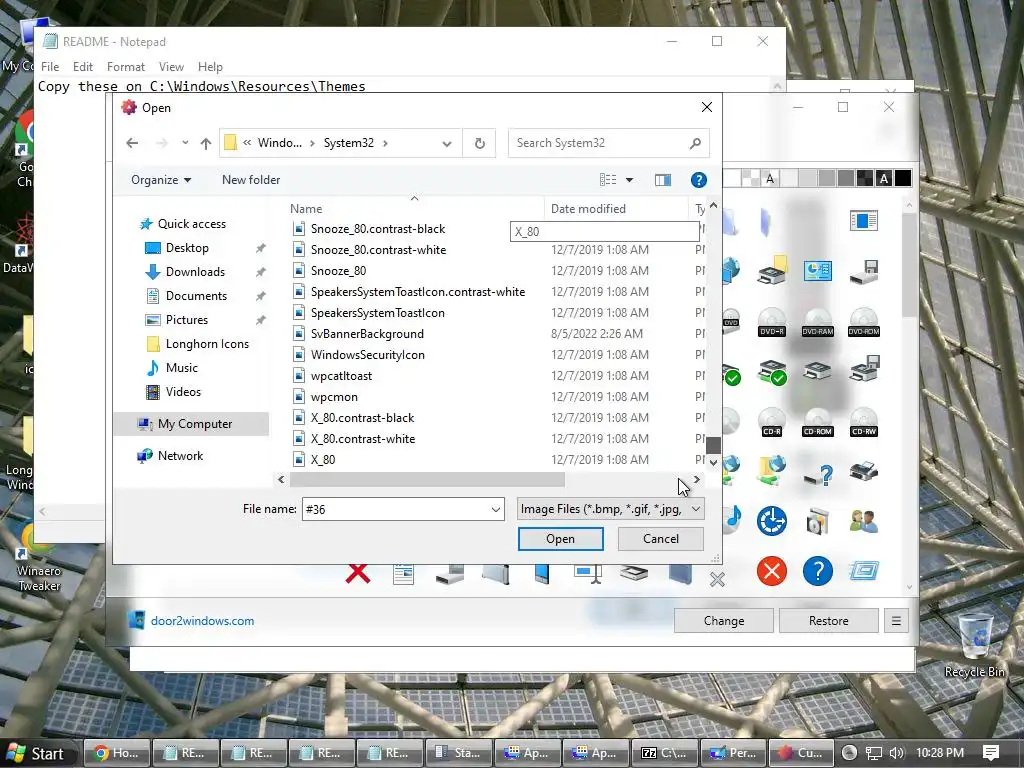Open the Help menu in Notepad

tap(210, 67)
